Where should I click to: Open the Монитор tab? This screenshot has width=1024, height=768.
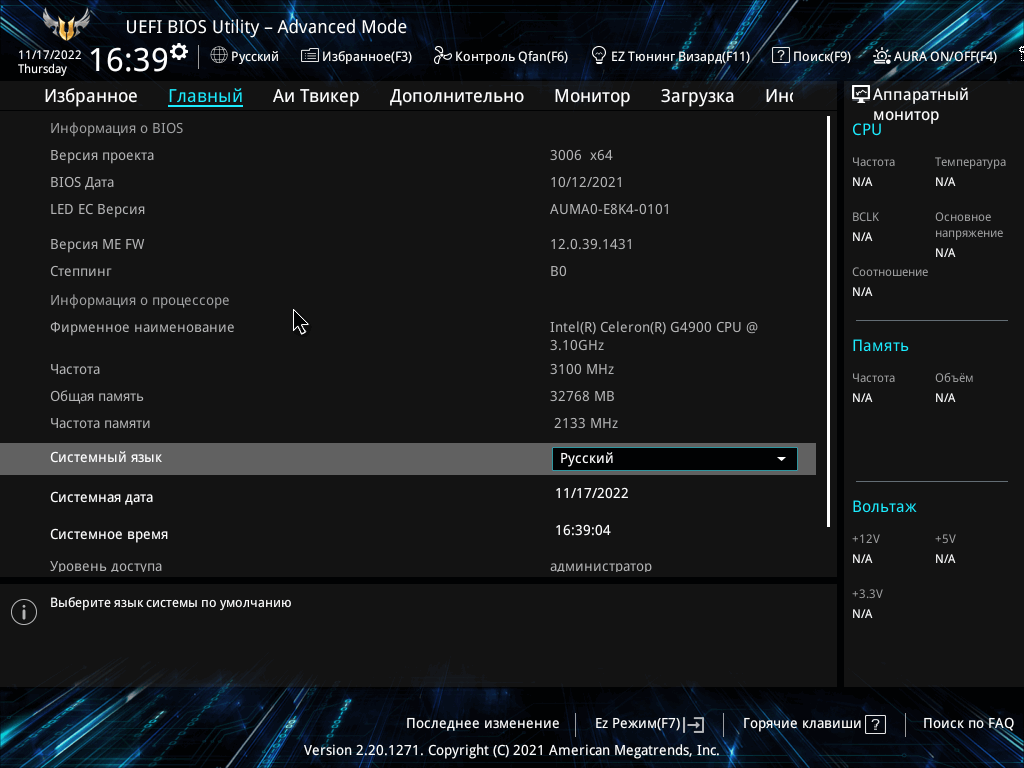[592, 96]
